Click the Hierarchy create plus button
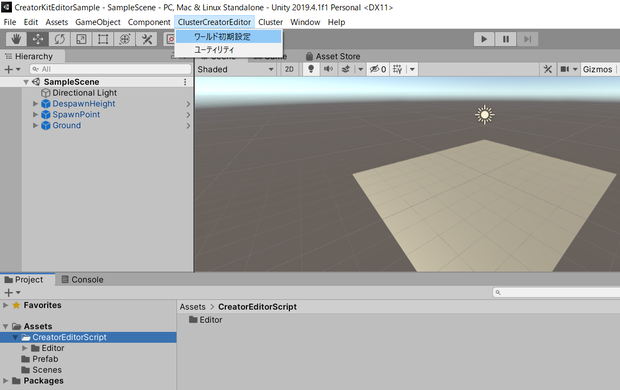 [12, 69]
